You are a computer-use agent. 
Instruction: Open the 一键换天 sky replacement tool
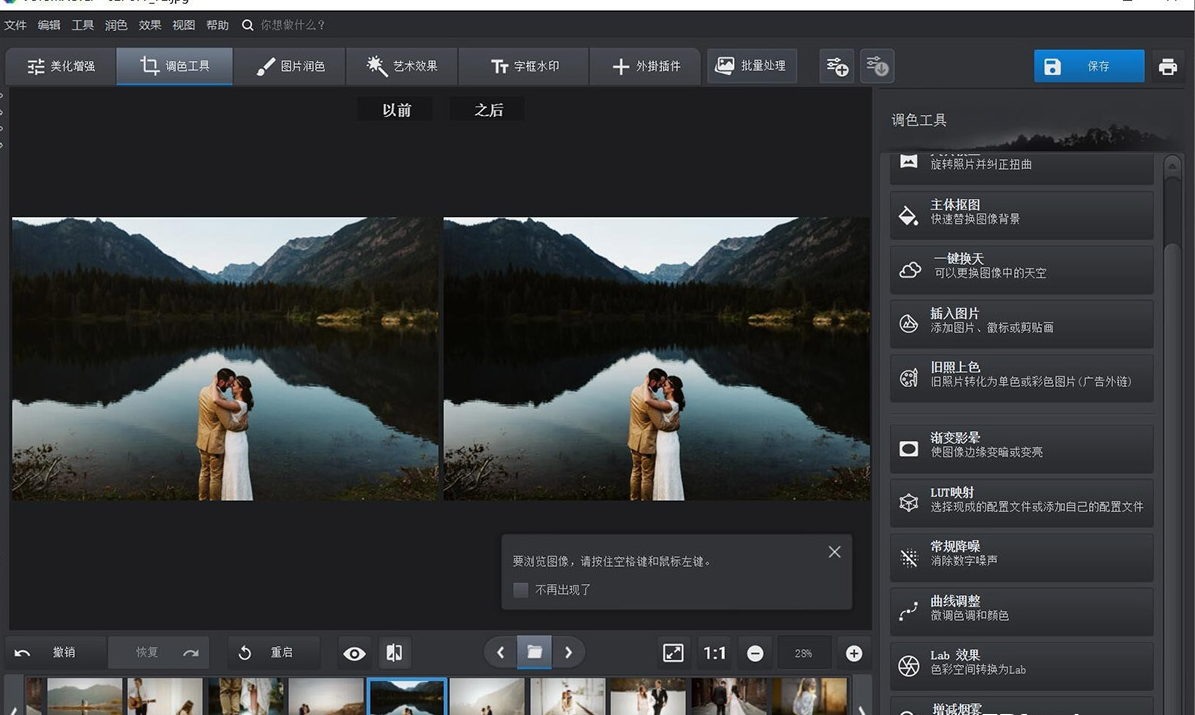pos(1021,269)
